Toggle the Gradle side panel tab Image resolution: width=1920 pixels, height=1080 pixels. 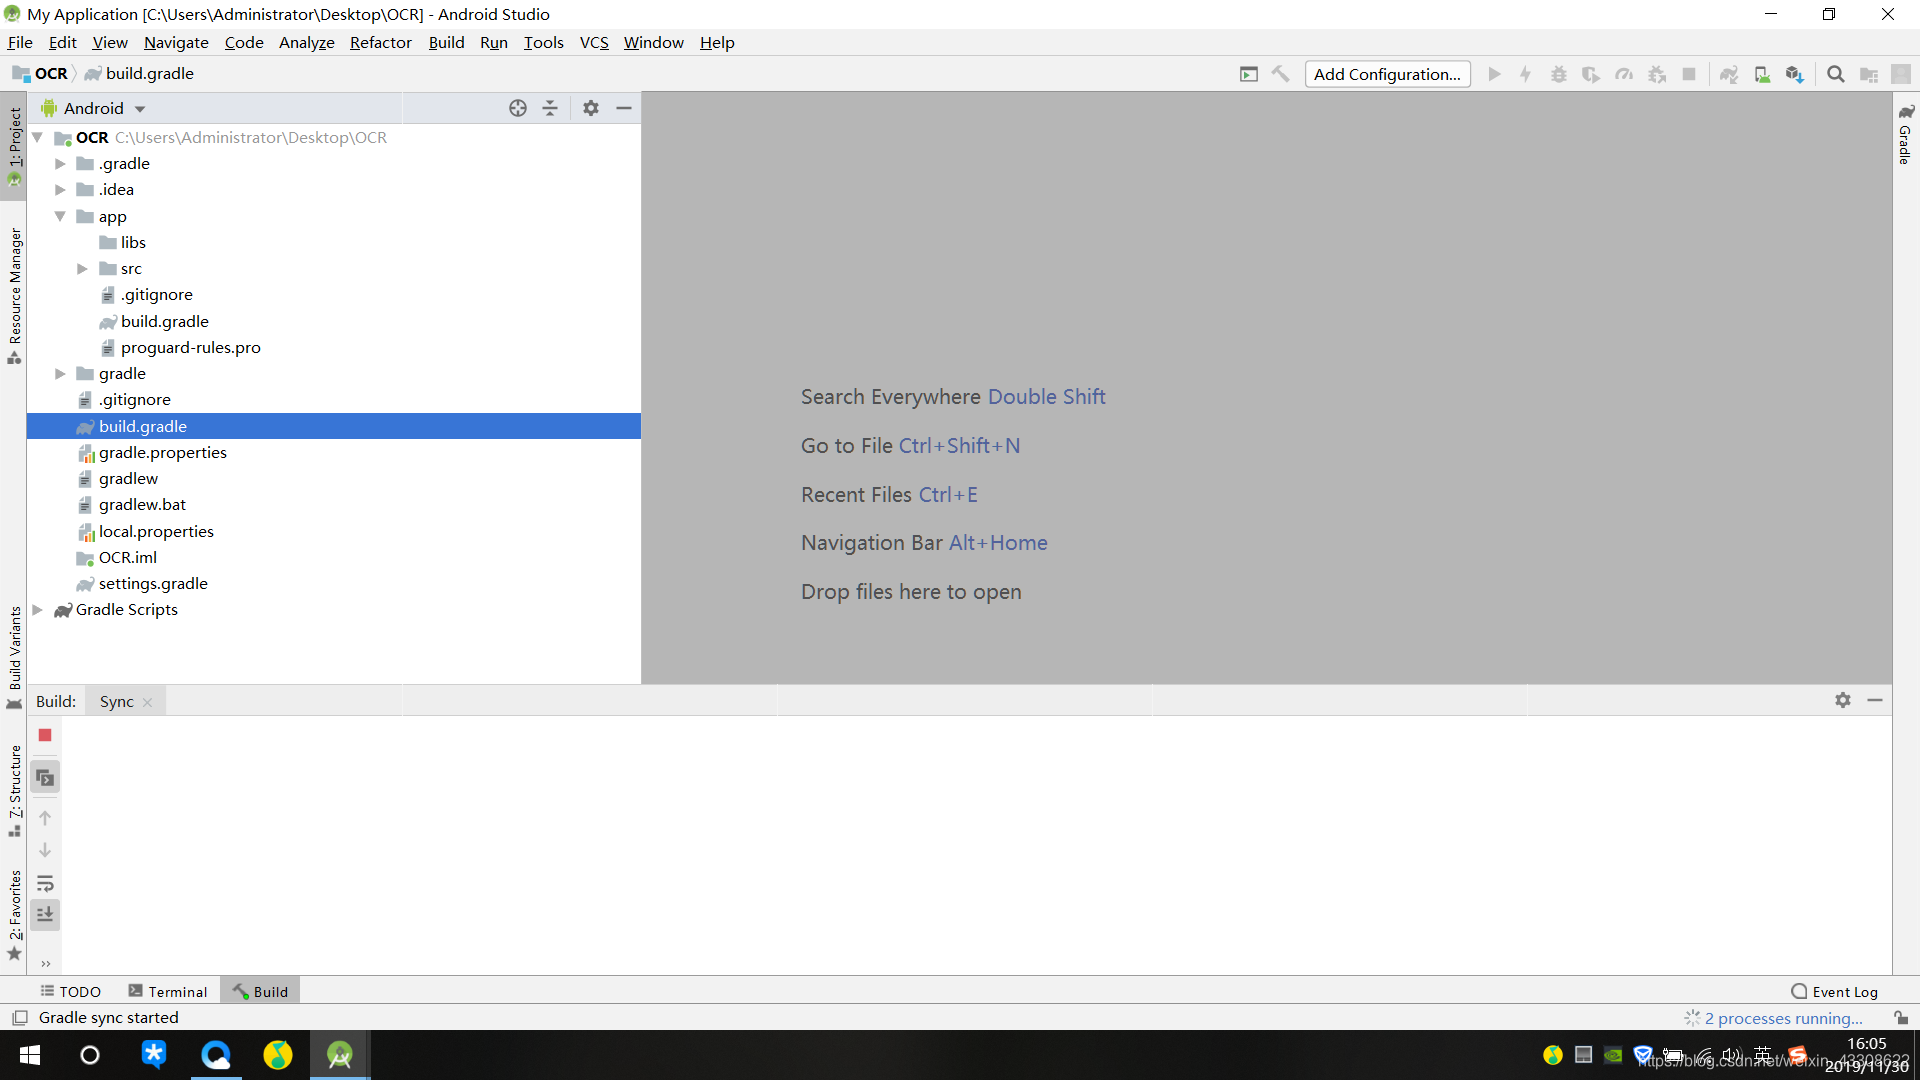[x=1906, y=133]
